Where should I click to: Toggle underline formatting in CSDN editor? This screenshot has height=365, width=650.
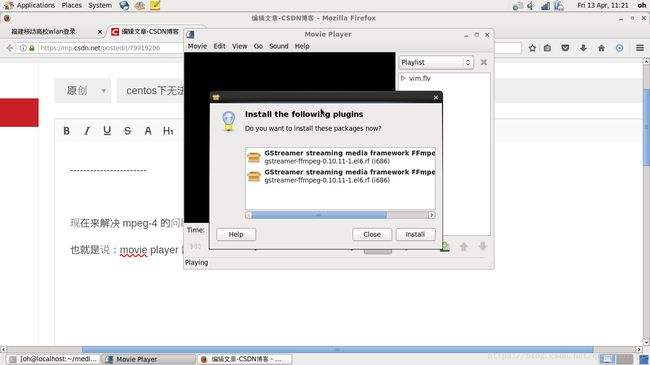107,131
